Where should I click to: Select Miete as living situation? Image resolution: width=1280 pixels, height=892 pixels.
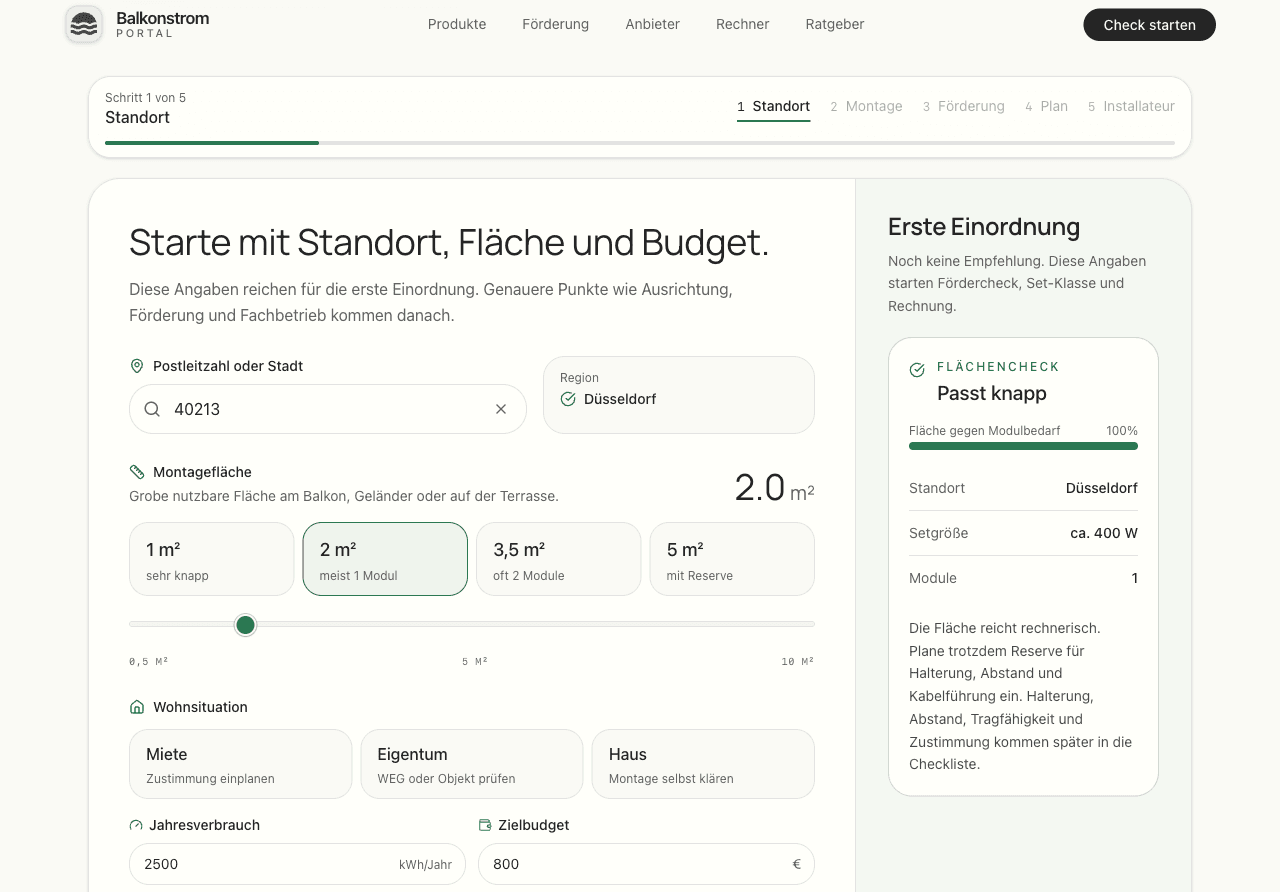click(241, 764)
